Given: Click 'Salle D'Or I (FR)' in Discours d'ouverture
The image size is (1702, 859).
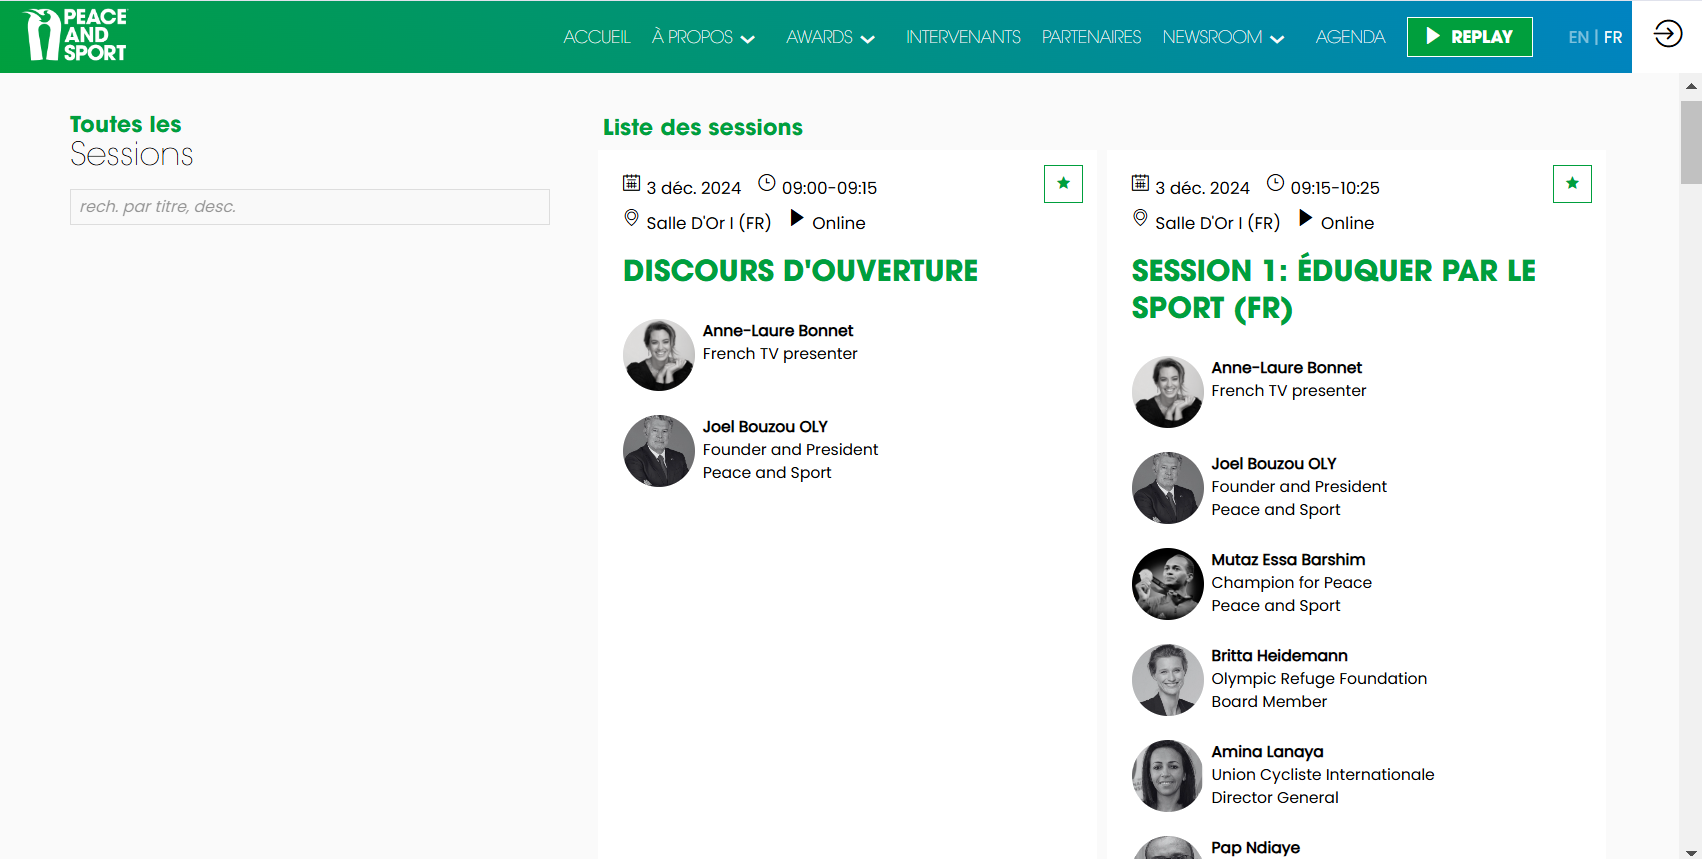Looking at the screenshot, I should point(709,223).
